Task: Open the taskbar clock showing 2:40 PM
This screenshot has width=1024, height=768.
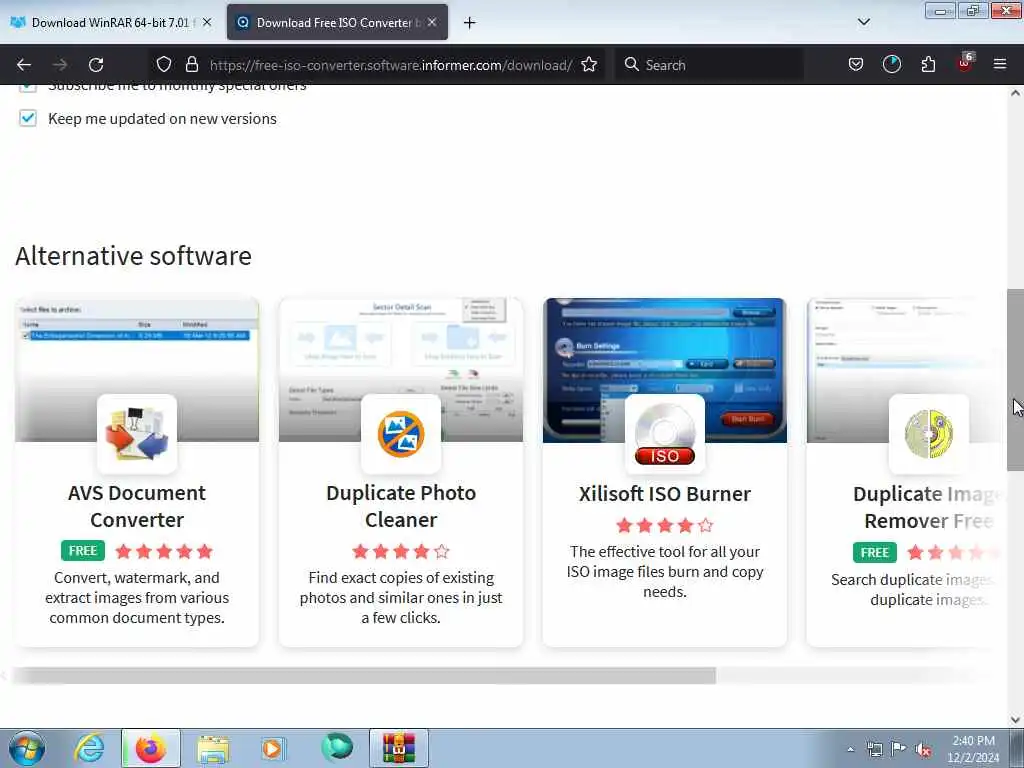Action: (973, 749)
